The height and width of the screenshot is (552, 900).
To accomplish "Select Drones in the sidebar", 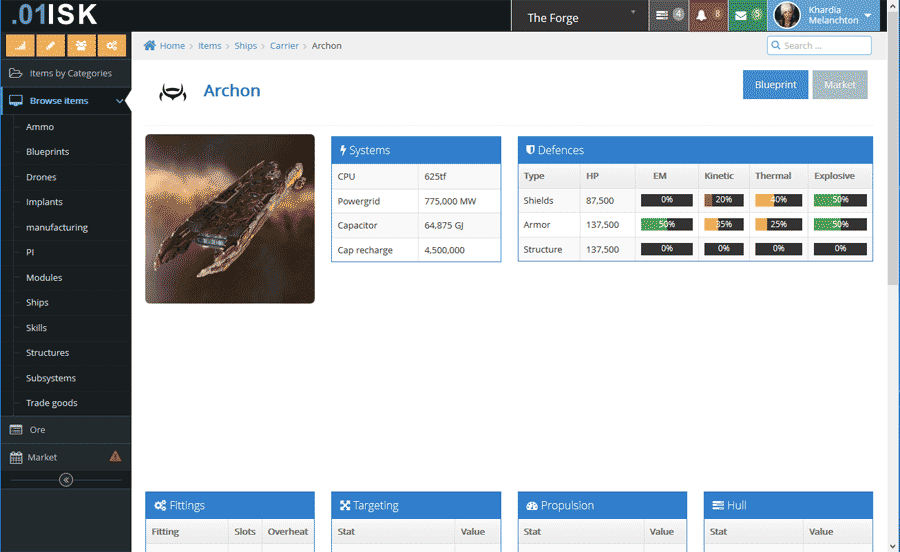I will [x=41, y=177].
